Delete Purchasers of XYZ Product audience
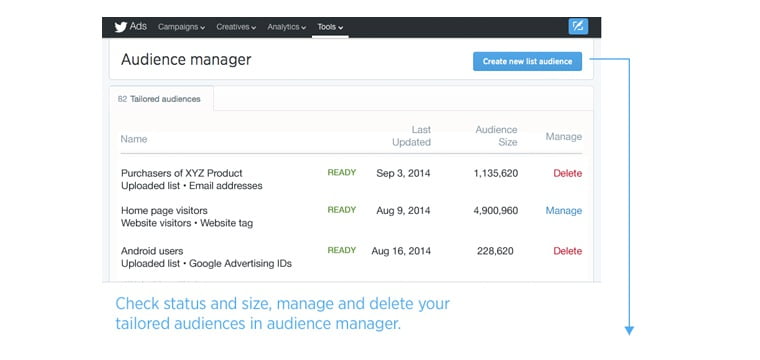This screenshot has height=360, width=760. pyautogui.click(x=568, y=173)
